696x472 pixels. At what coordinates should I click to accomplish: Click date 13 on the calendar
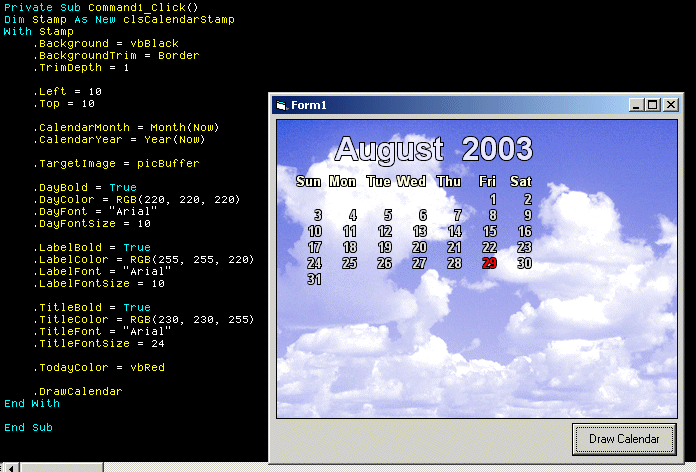coord(420,231)
